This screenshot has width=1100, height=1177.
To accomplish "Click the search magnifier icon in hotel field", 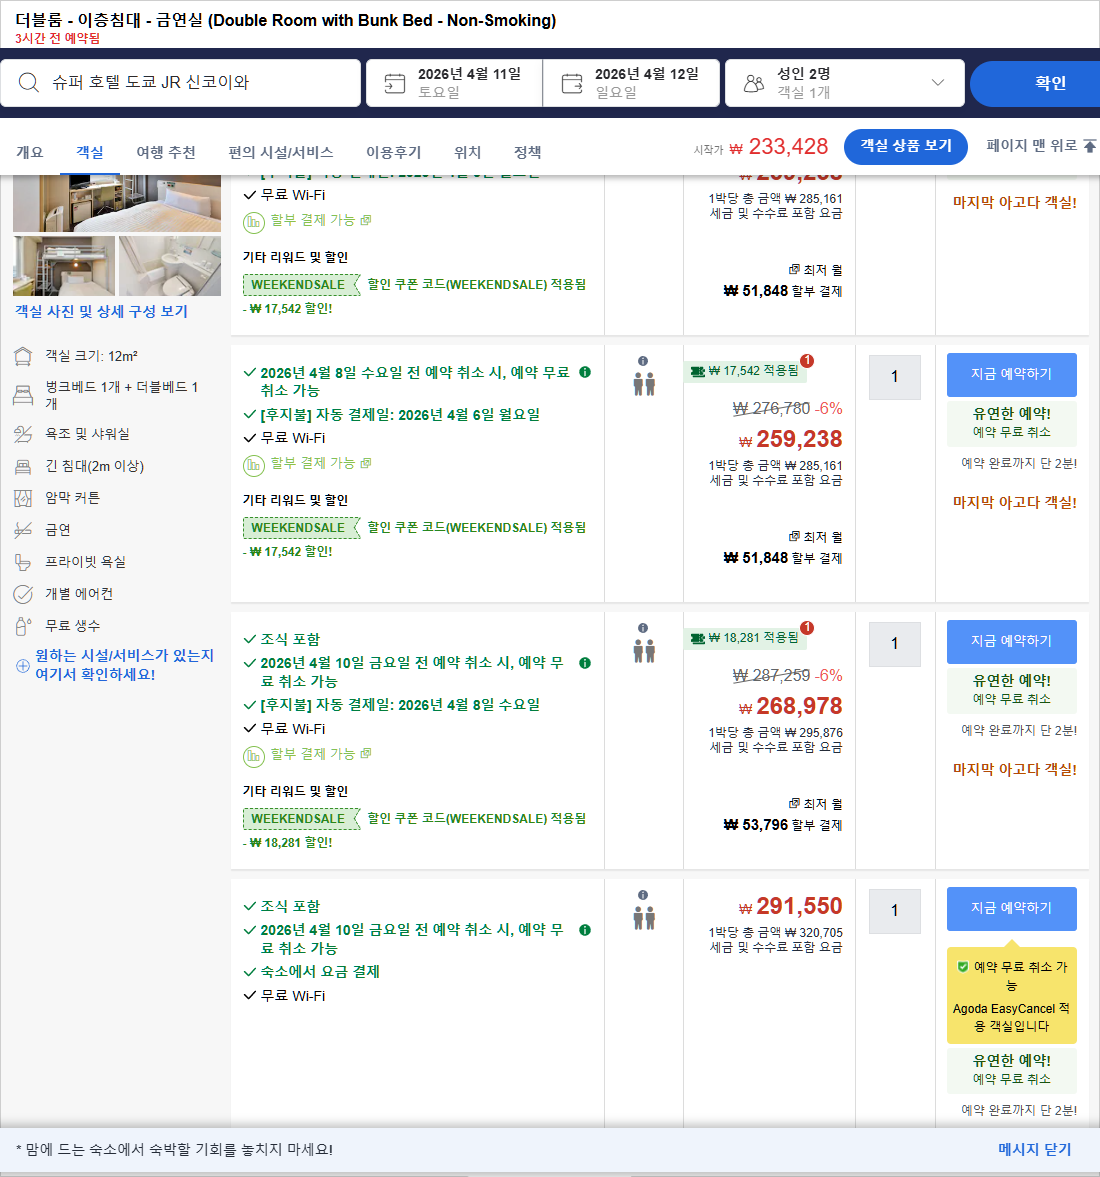I will tap(29, 83).
